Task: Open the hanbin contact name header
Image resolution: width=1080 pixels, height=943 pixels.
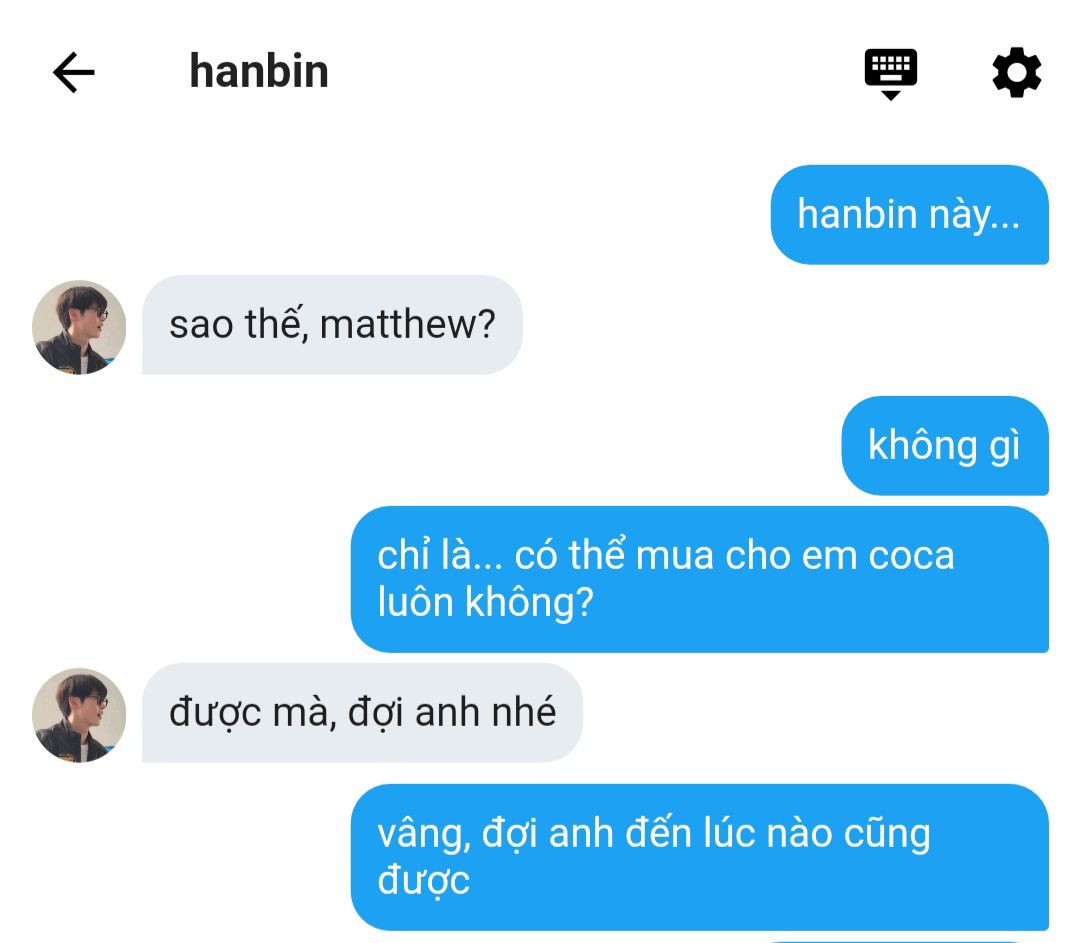Action: tap(259, 72)
